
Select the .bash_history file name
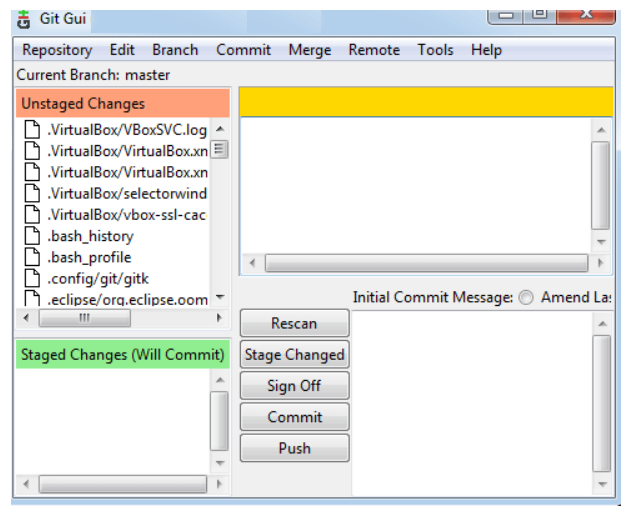coord(90,236)
